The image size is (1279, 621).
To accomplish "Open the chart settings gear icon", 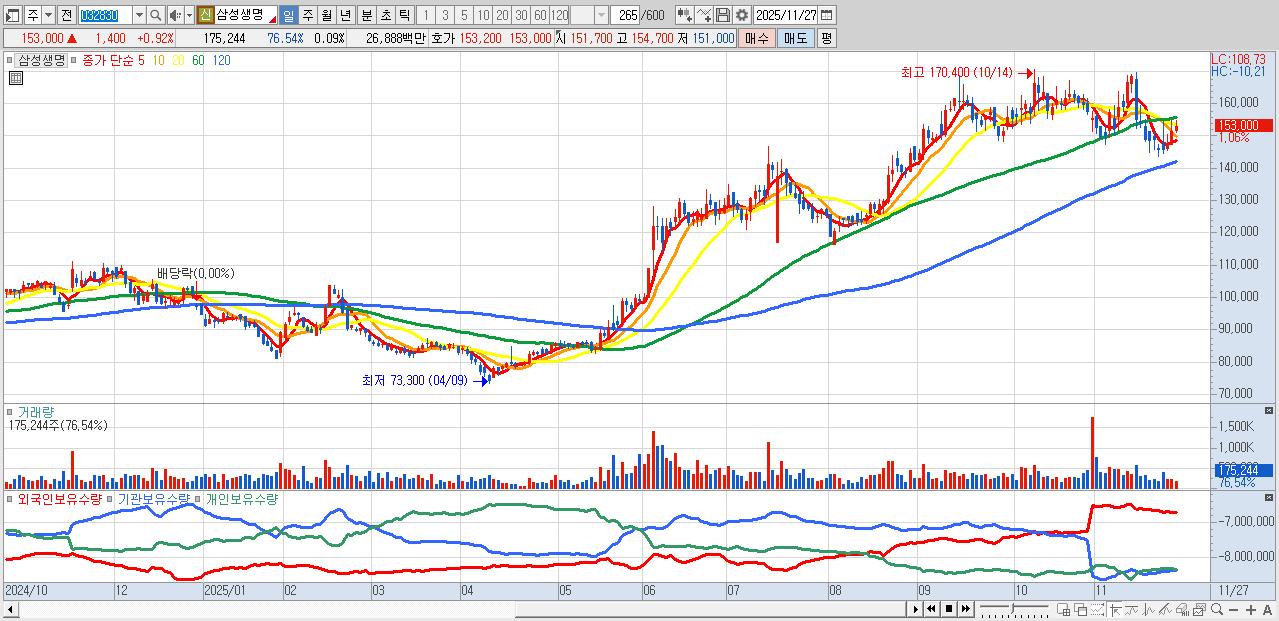I will pyautogui.click(x=742, y=15).
